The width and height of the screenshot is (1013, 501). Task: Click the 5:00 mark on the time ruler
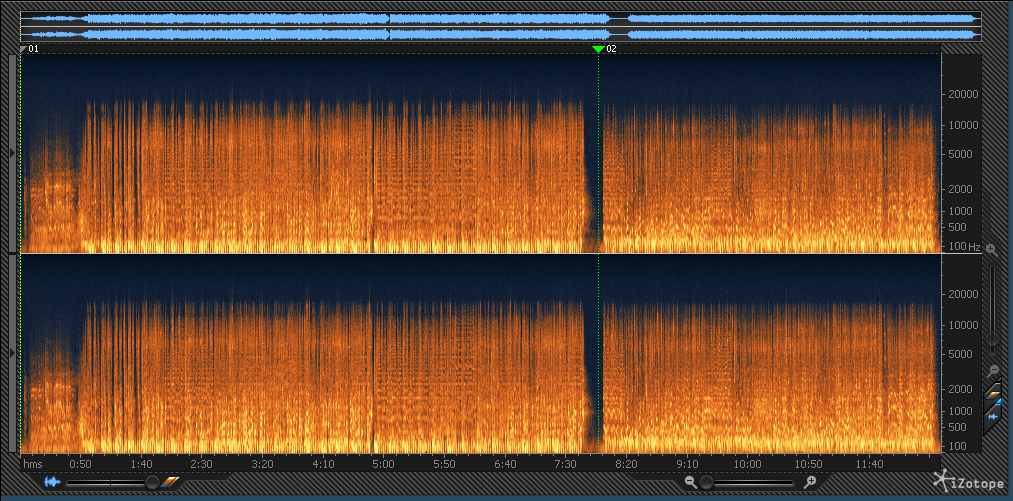pos(383,464)
